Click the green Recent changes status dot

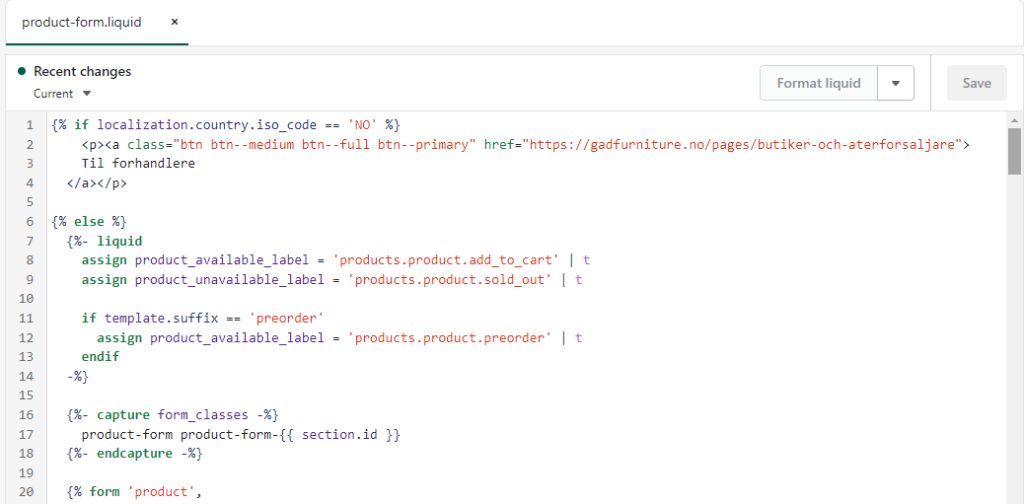coord(22,71)
